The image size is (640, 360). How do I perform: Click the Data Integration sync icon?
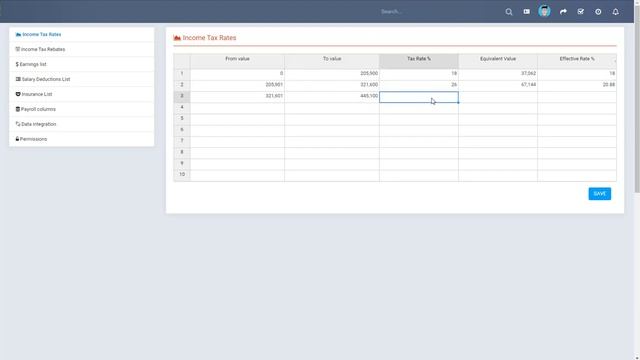tap(18, 124)
